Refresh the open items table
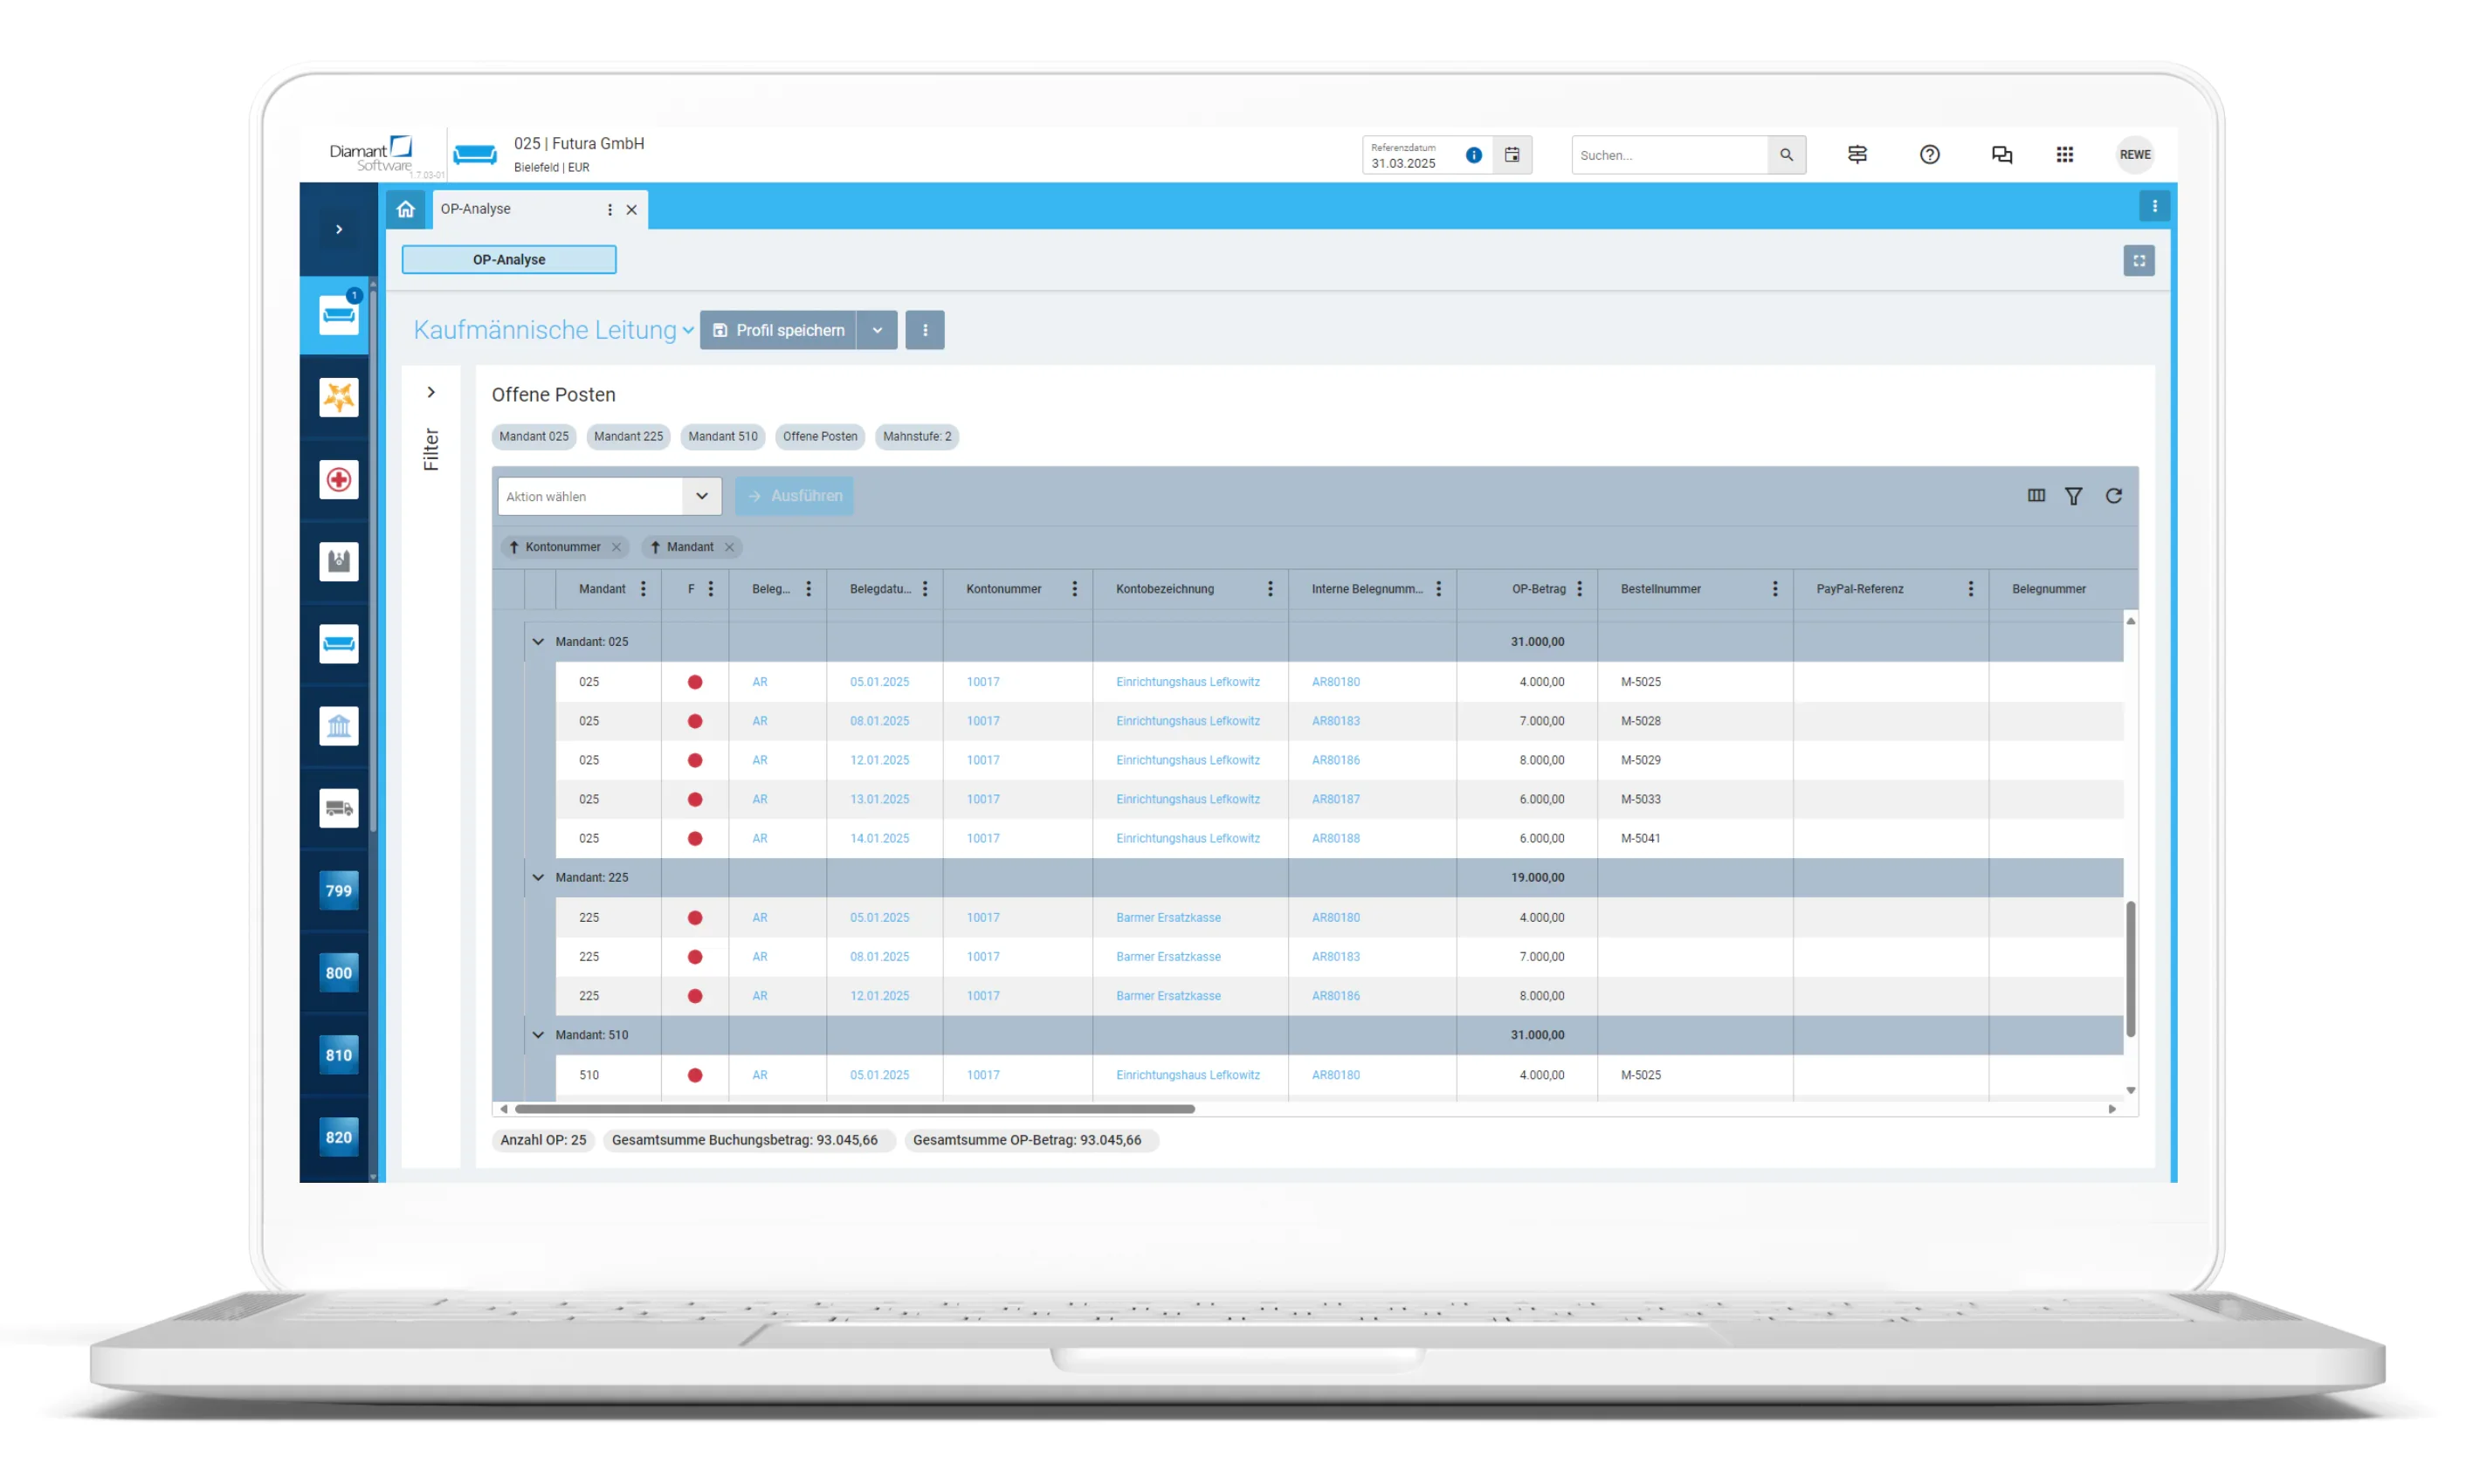 click(2113, 496)
